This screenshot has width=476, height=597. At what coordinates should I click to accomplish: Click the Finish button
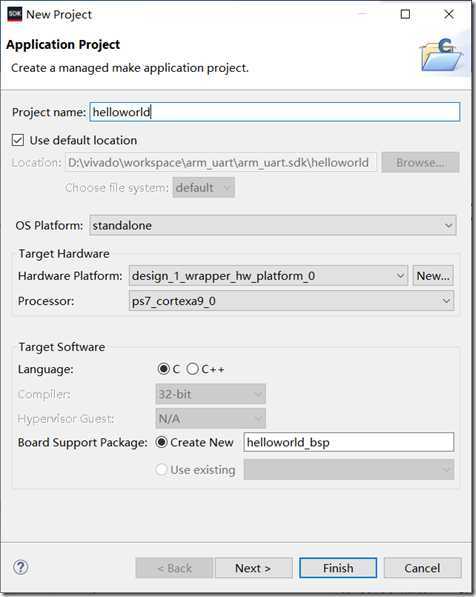338,568
